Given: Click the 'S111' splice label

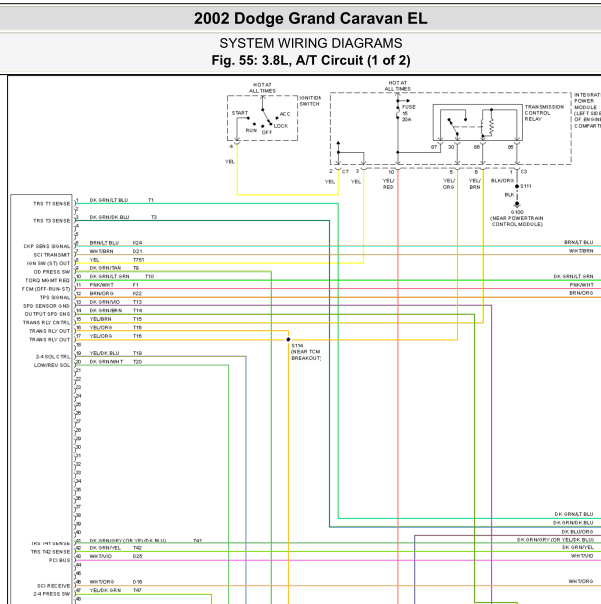Looking at the screenshot, I should [x=525, y=186].
